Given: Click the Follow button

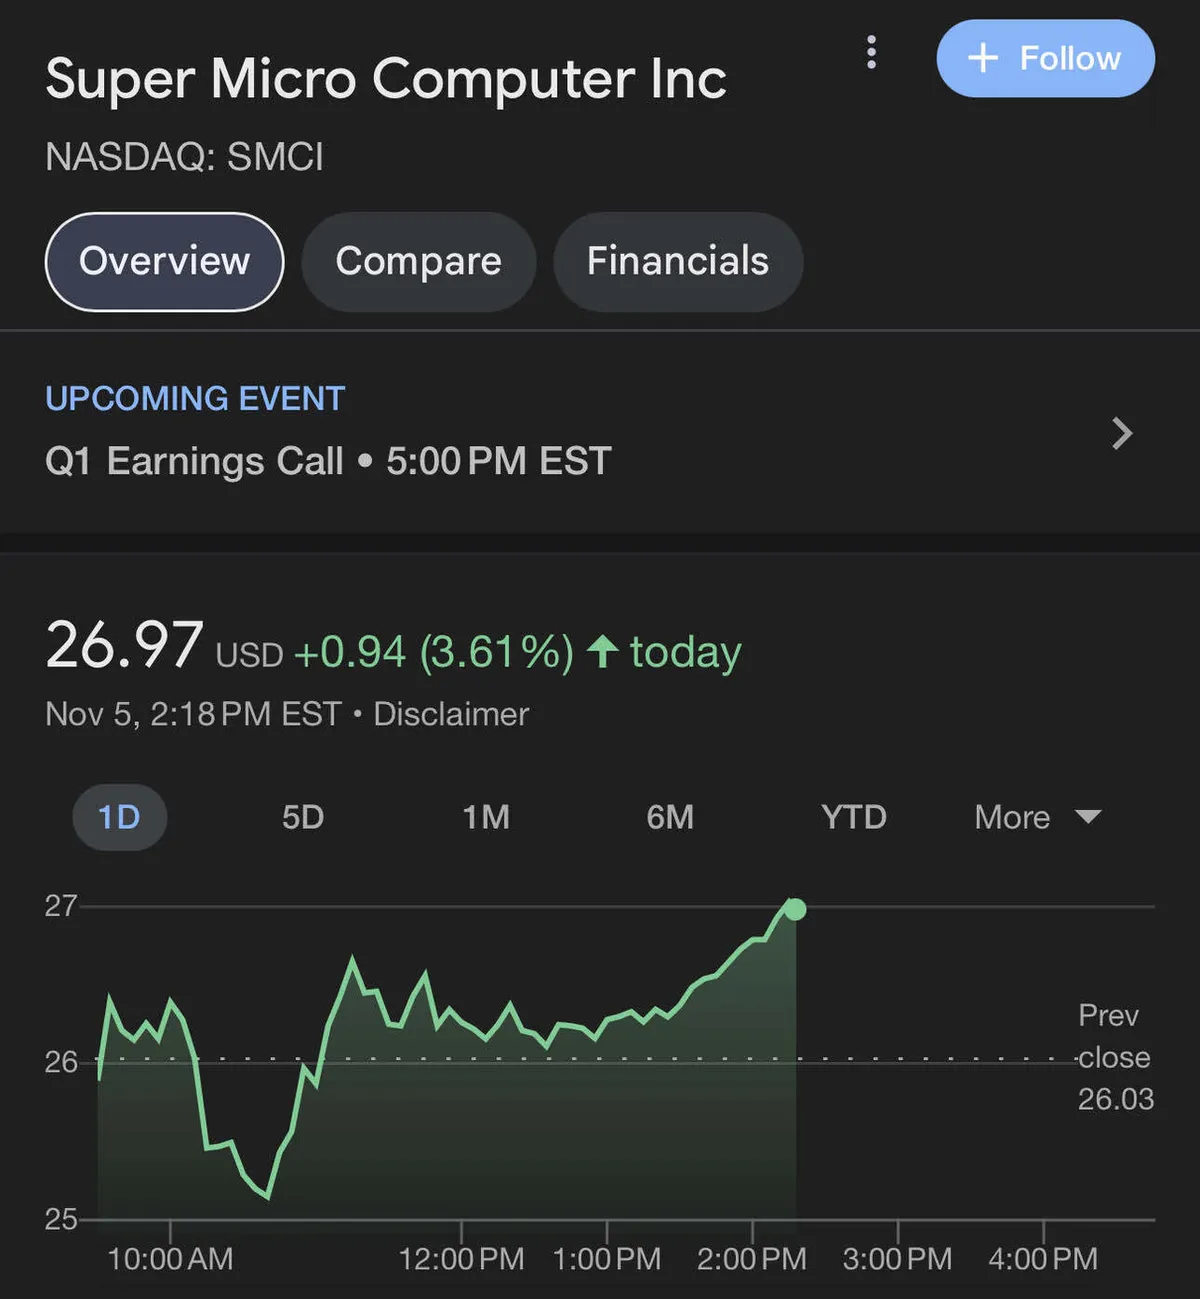Looking at the screenshot, I should pos(1045,58).
